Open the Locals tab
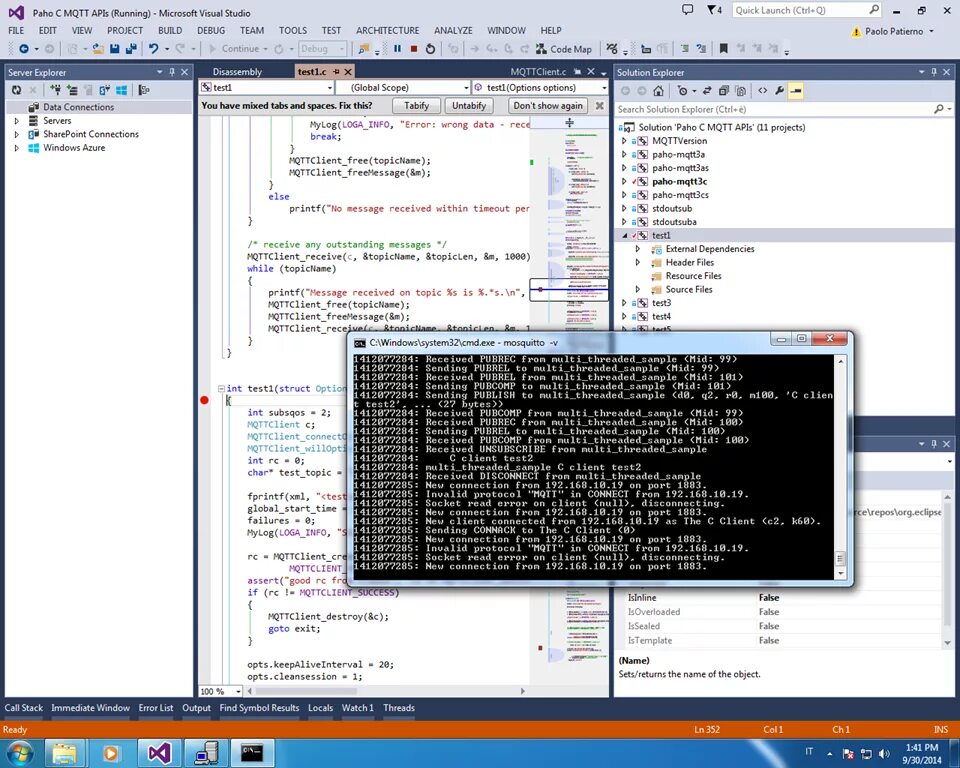This screenshot has width=960, height=768. coord(320,707)
